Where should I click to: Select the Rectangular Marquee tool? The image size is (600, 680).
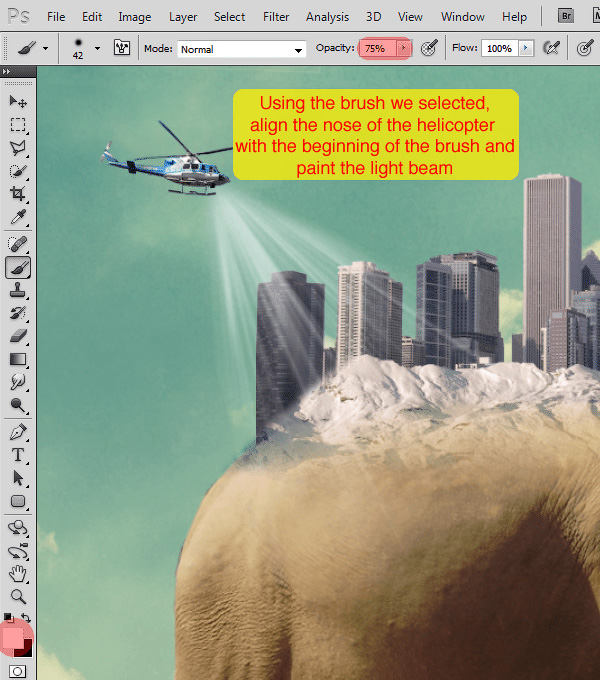[18, 124]
